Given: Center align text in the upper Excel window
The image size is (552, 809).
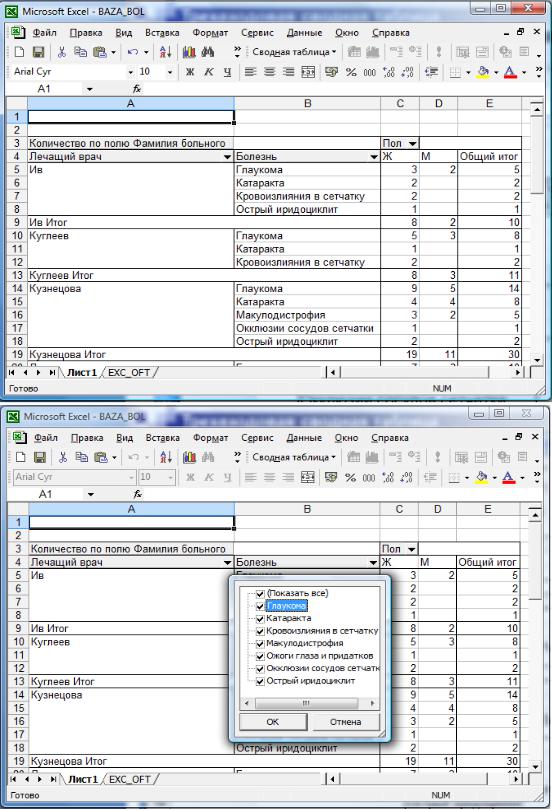Looking at the screenshot, I should coord(269,72).
